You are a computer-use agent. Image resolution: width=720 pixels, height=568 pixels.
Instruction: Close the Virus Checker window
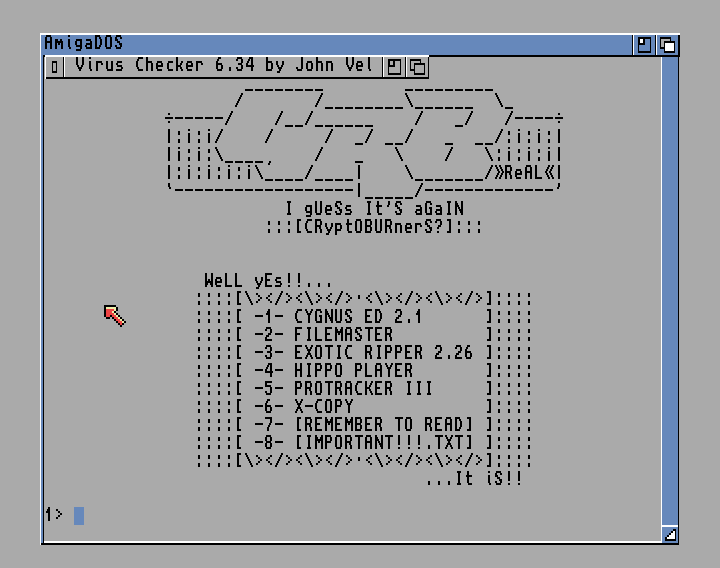click(55, 67)
